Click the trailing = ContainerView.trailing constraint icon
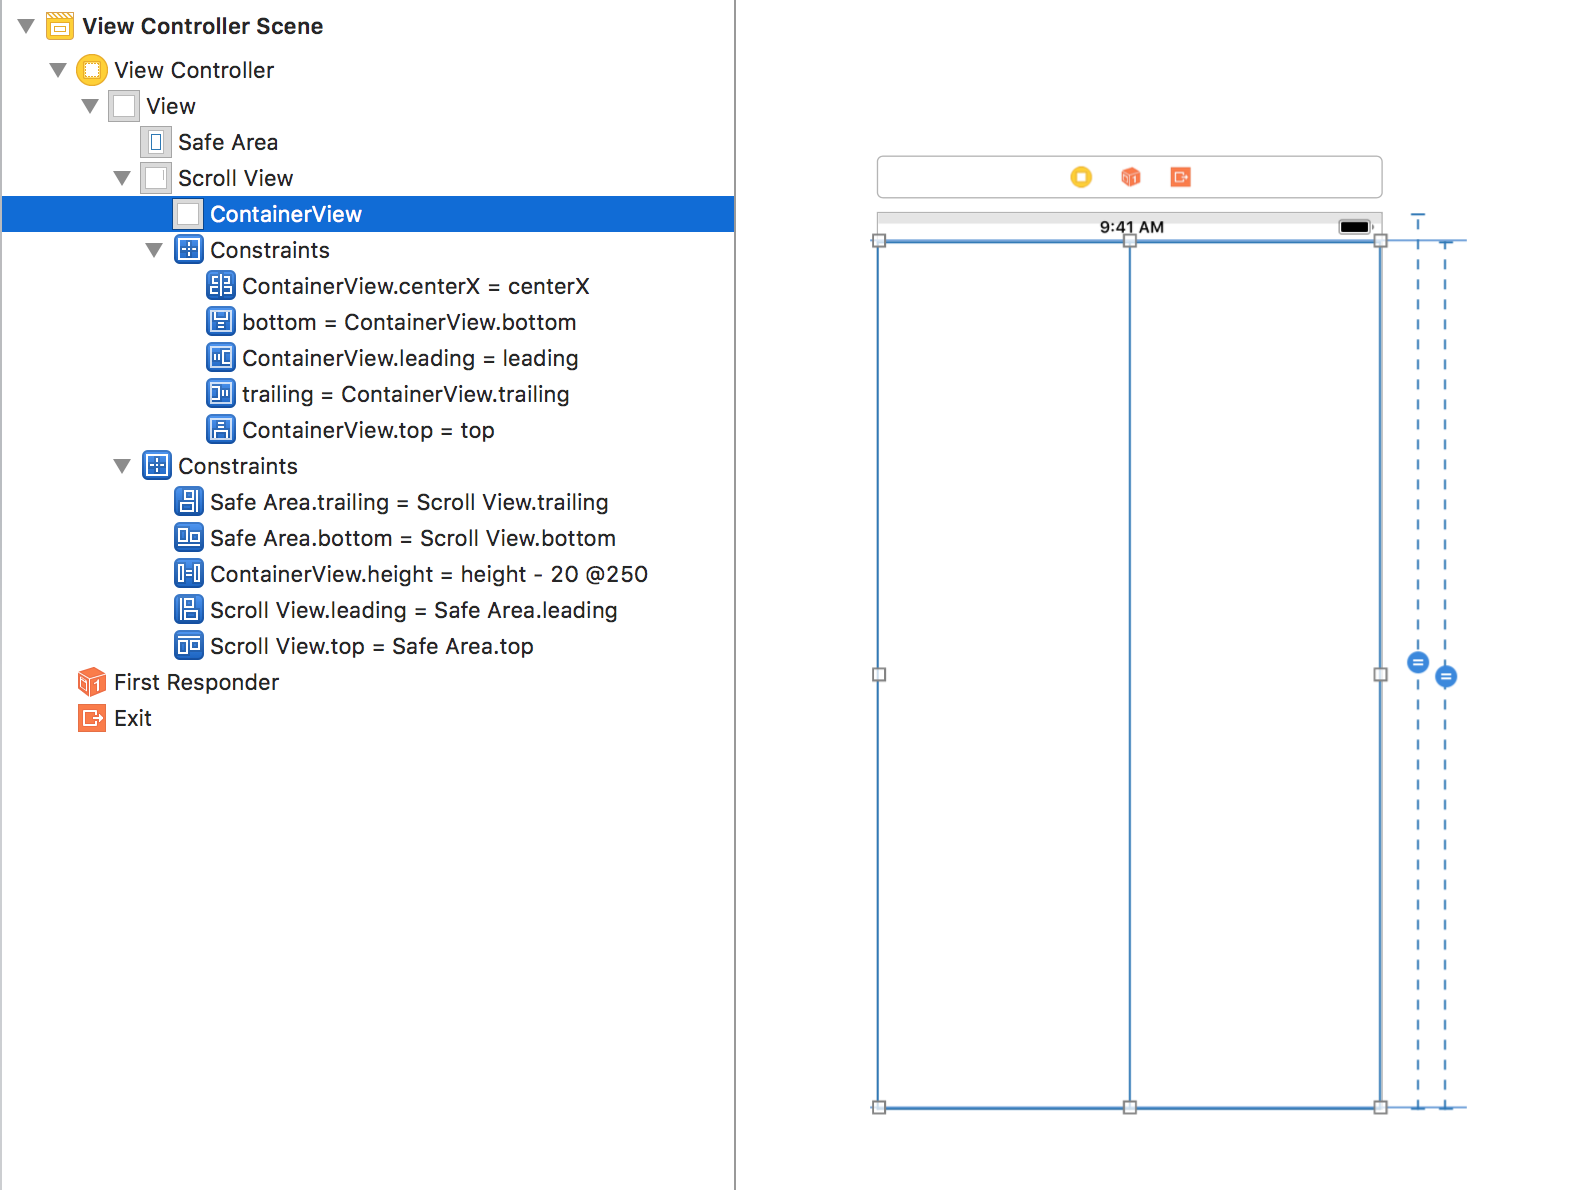1584x1190 pixels. [221, 394]
